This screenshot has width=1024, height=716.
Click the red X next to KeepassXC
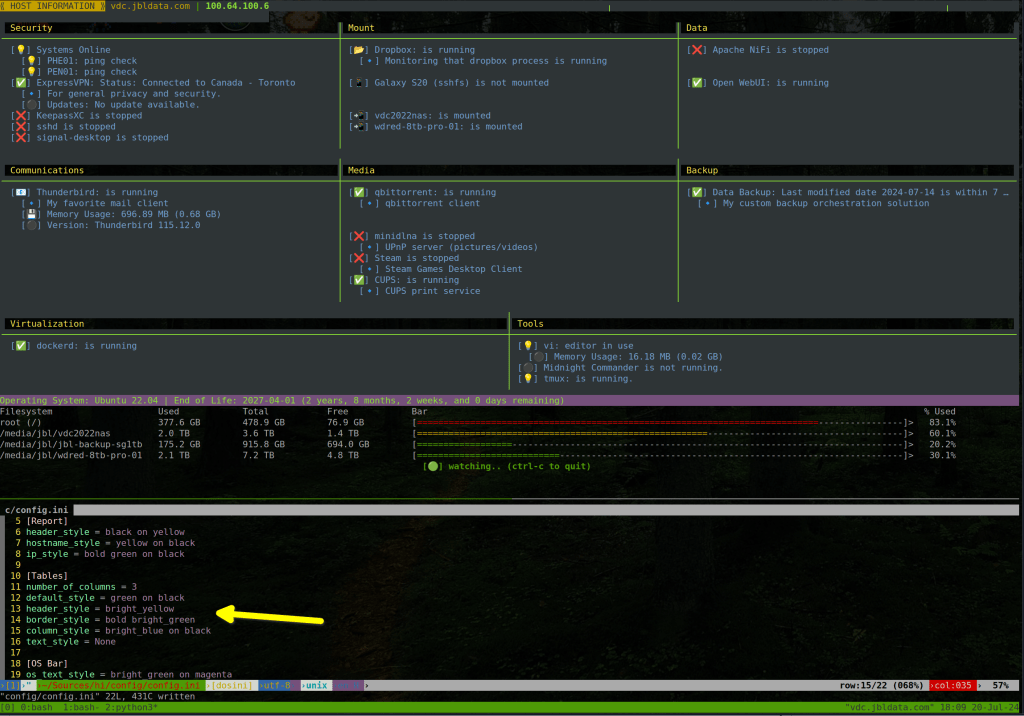click(x=18, y=116)
